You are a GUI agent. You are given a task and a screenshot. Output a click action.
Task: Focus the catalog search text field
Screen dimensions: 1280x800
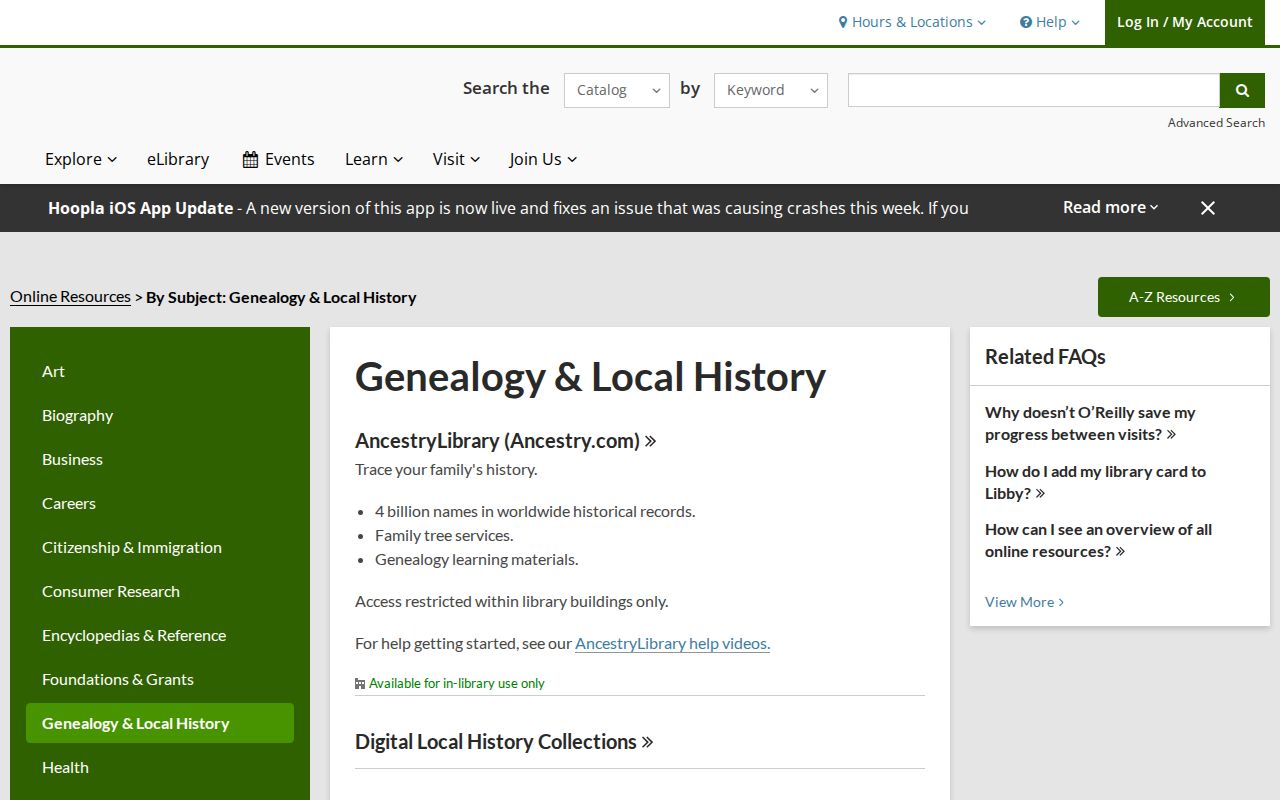[x=1033, y=90]
